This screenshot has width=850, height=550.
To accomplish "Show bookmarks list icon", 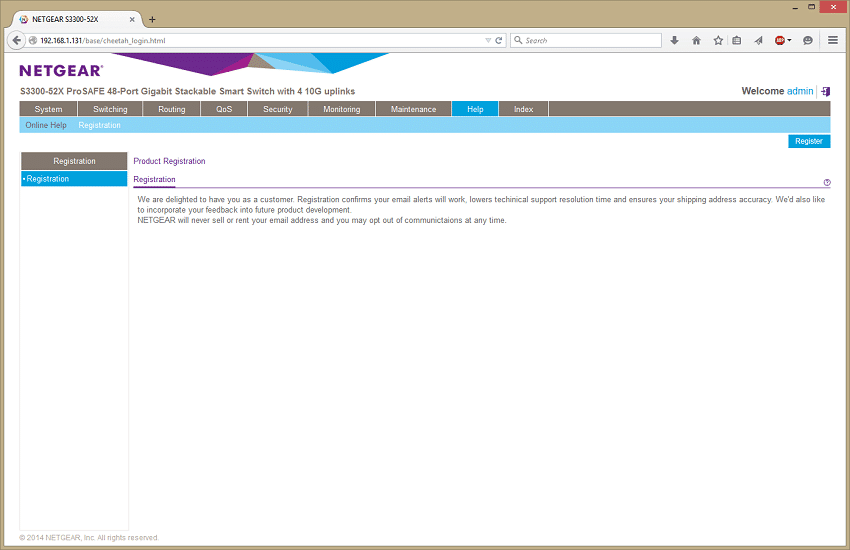I will [x=737, y=41].
